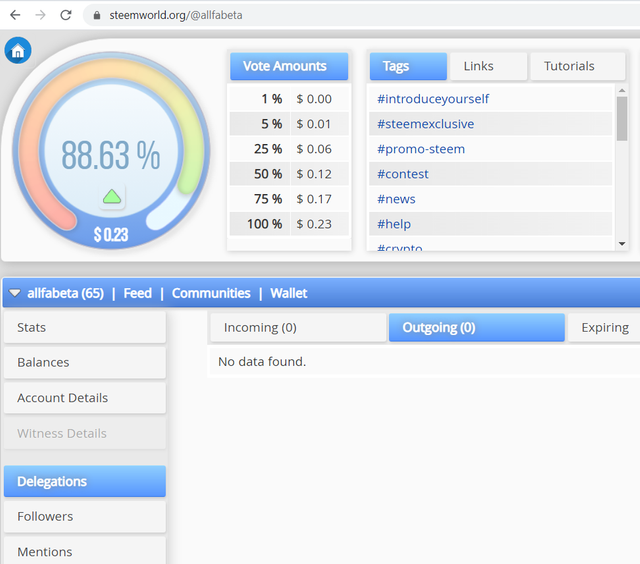Click the 'No data found.' message

click(262, 362)
